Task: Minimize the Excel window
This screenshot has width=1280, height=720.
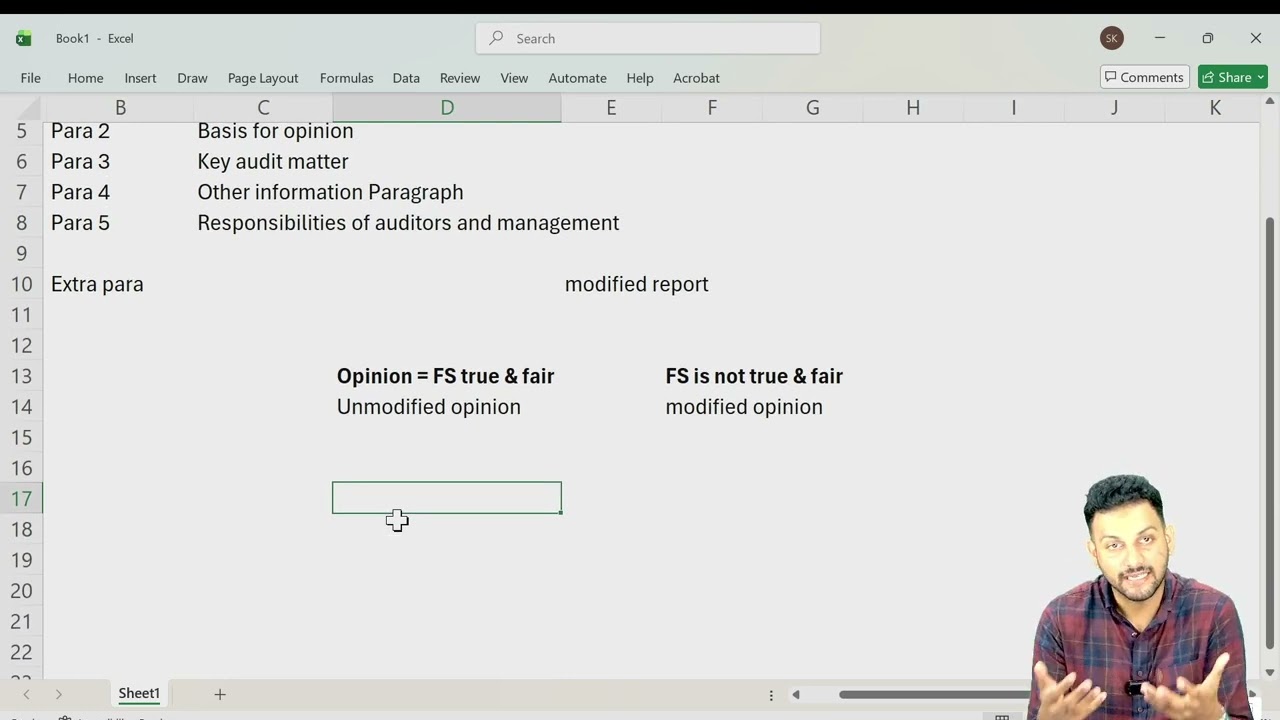Action: tap(1160, 38)
